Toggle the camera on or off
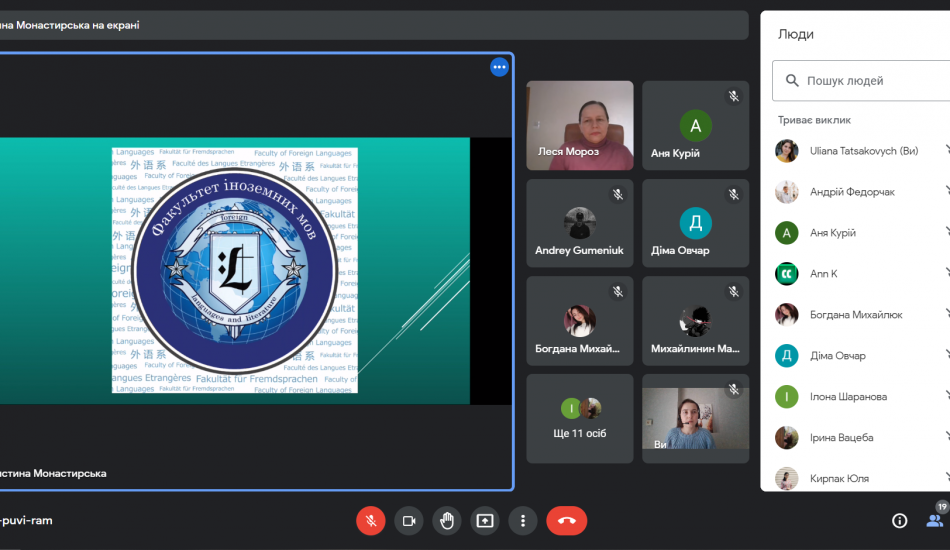This screenshot has width=950, height=550. pos(408,520)
